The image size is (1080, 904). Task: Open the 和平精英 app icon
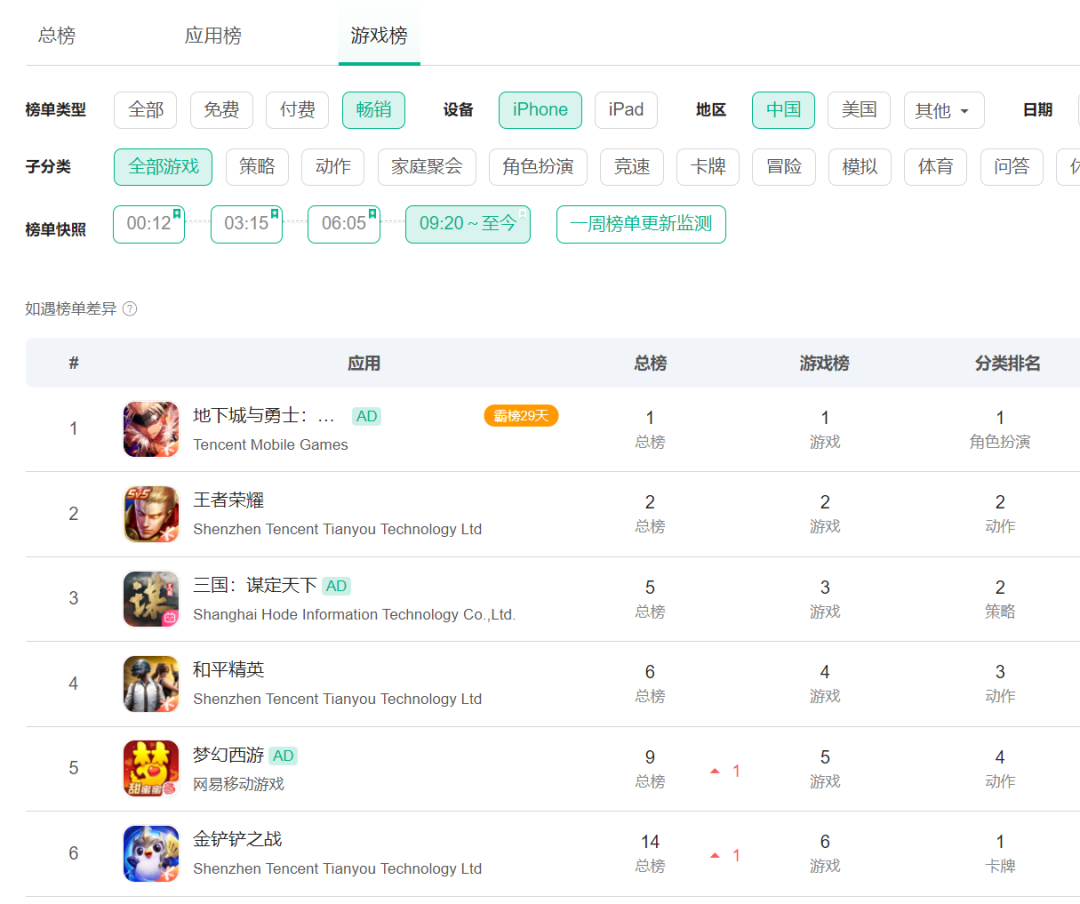pos(151,684)
